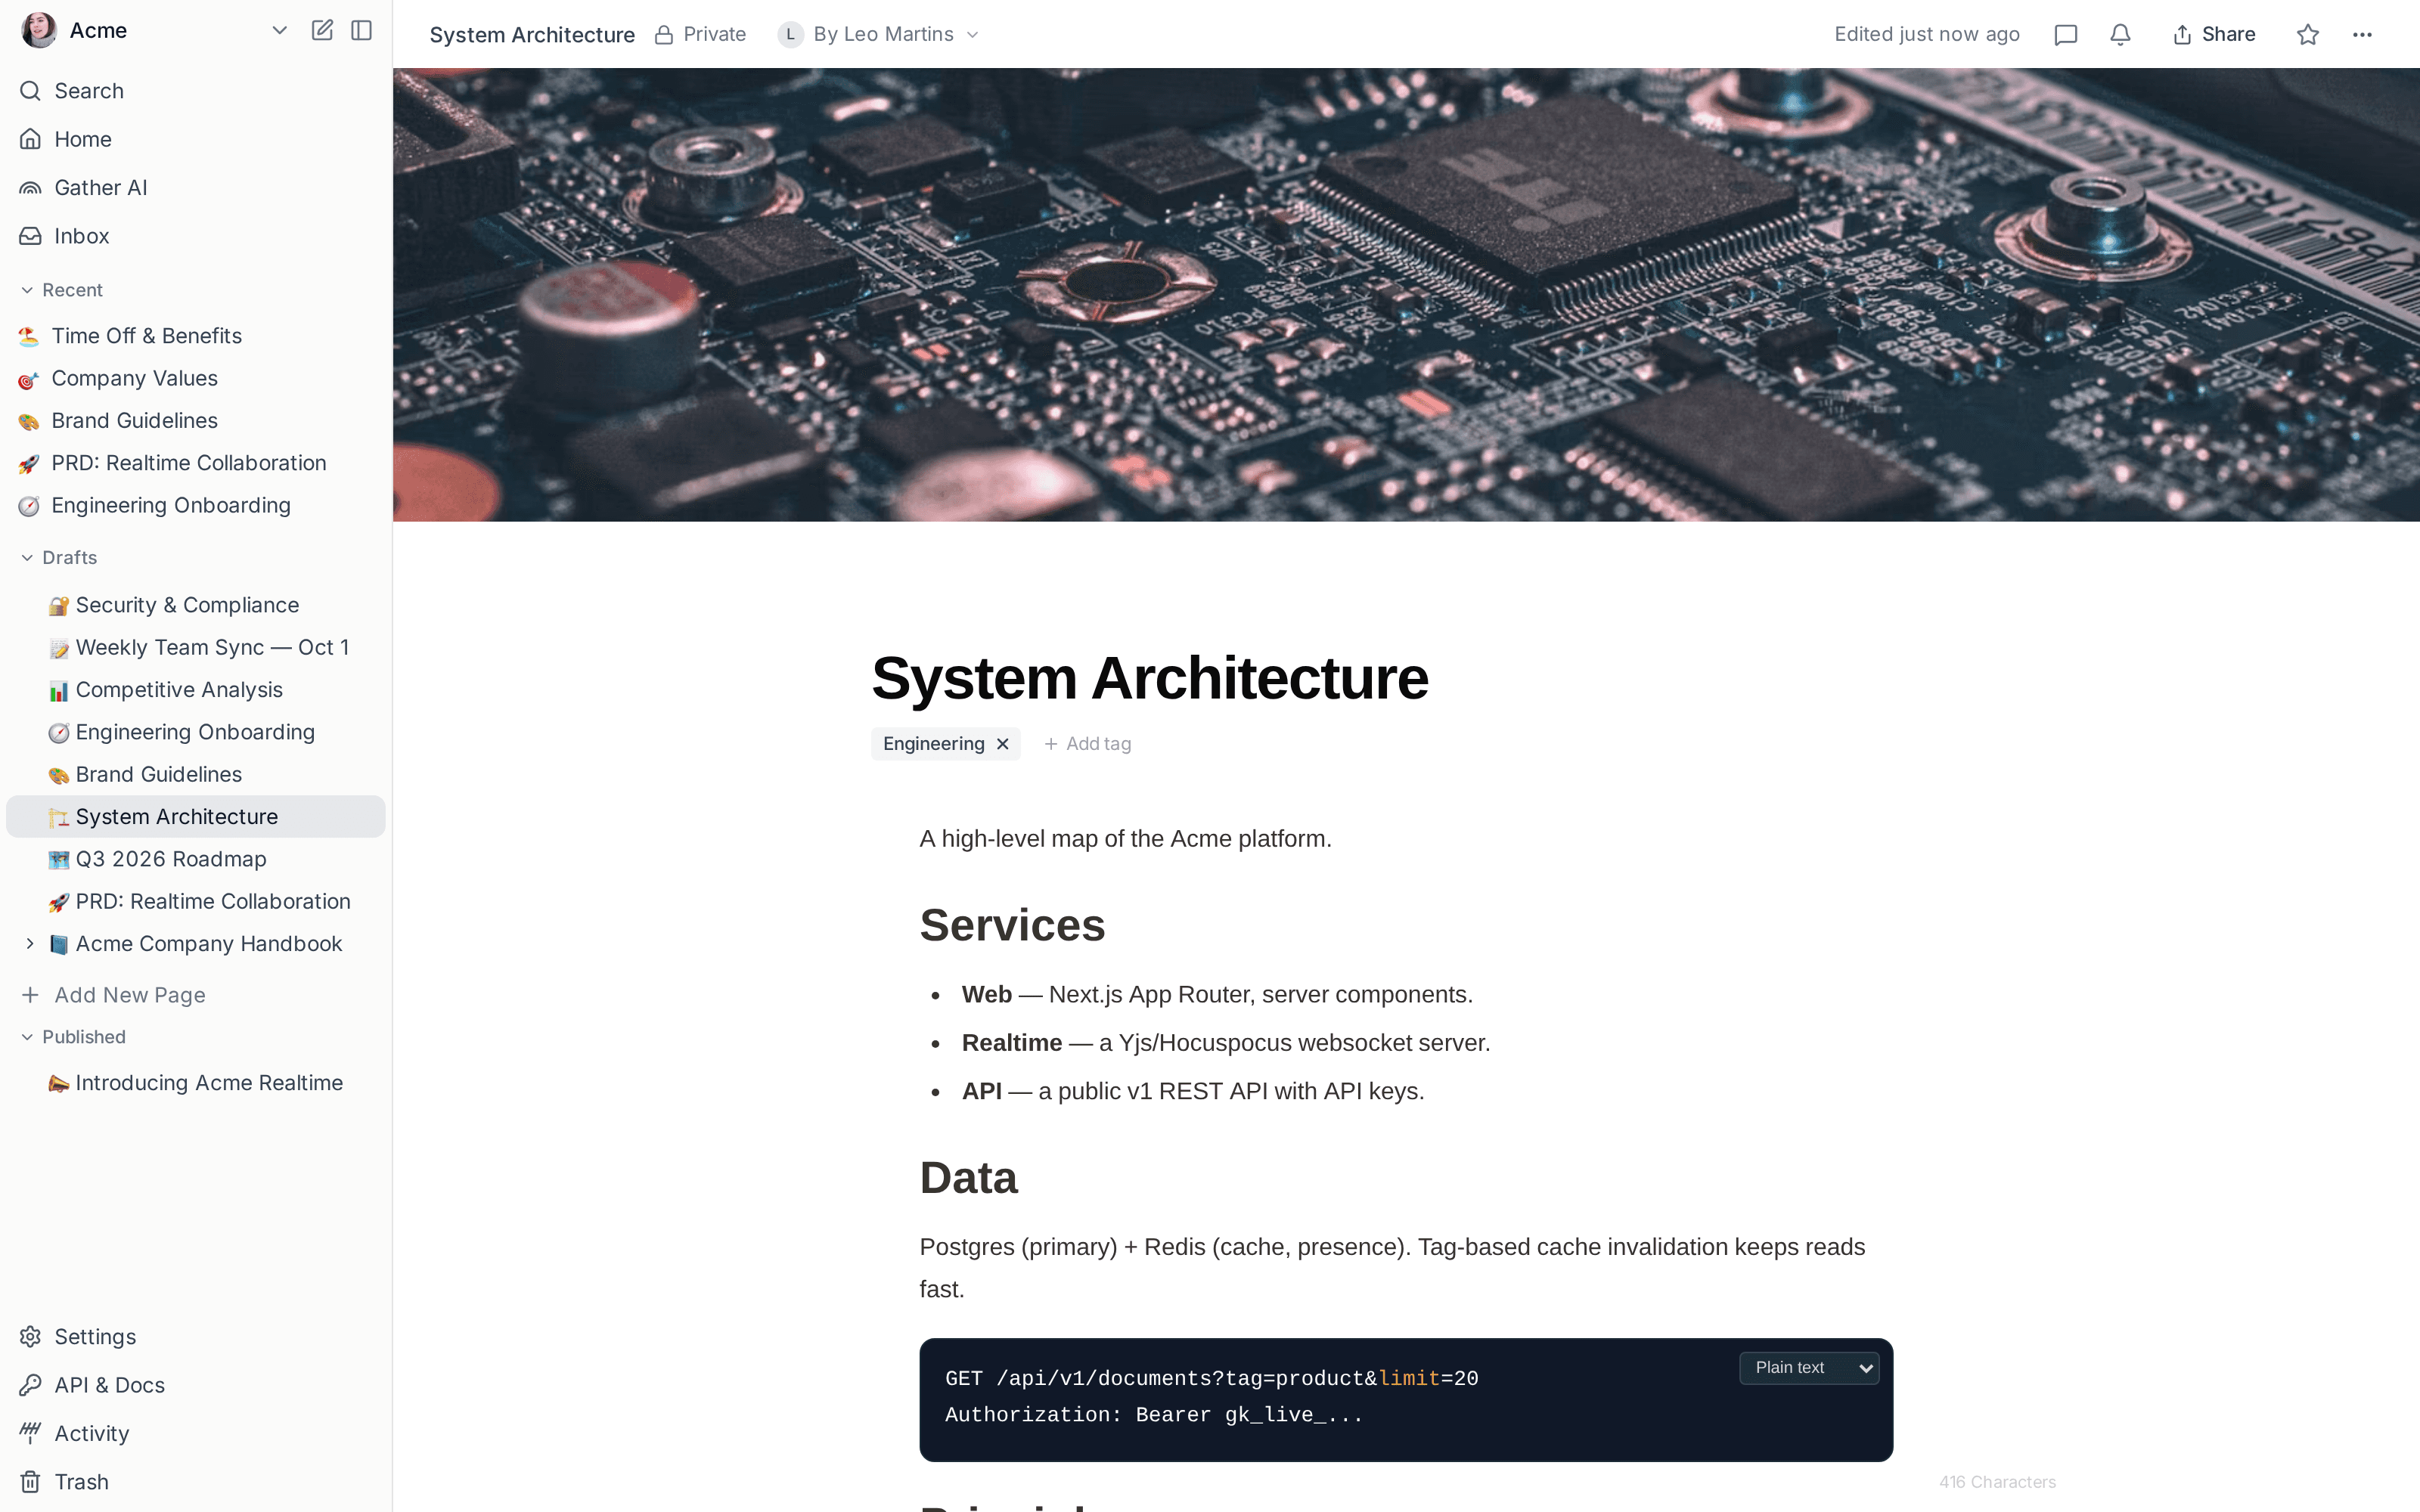2420x1512 pixels.
Task: Star this document as favorite
Action: 2308,35
